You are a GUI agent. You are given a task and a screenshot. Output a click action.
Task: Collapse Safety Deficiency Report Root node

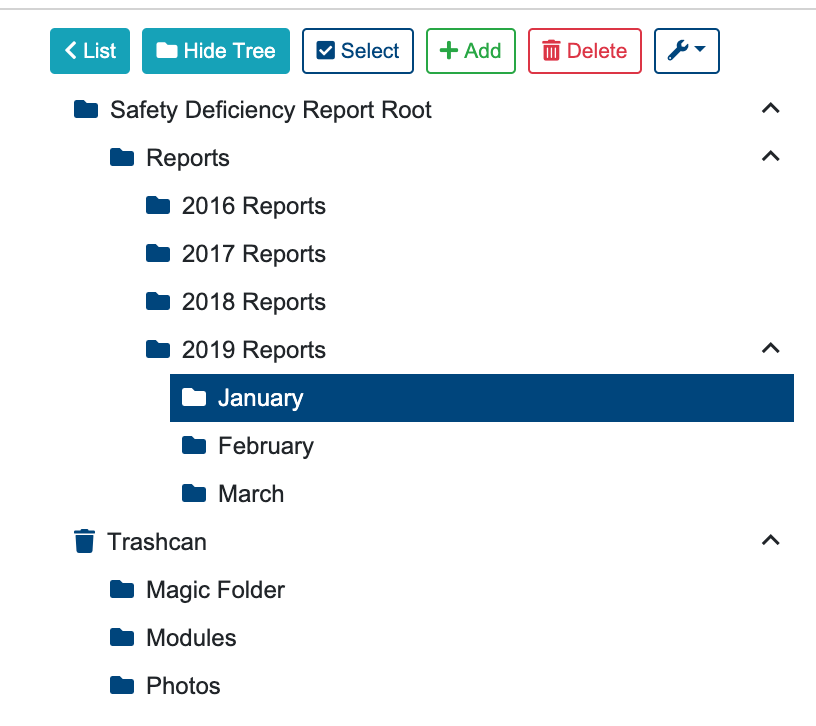click(x=771, y=109)
